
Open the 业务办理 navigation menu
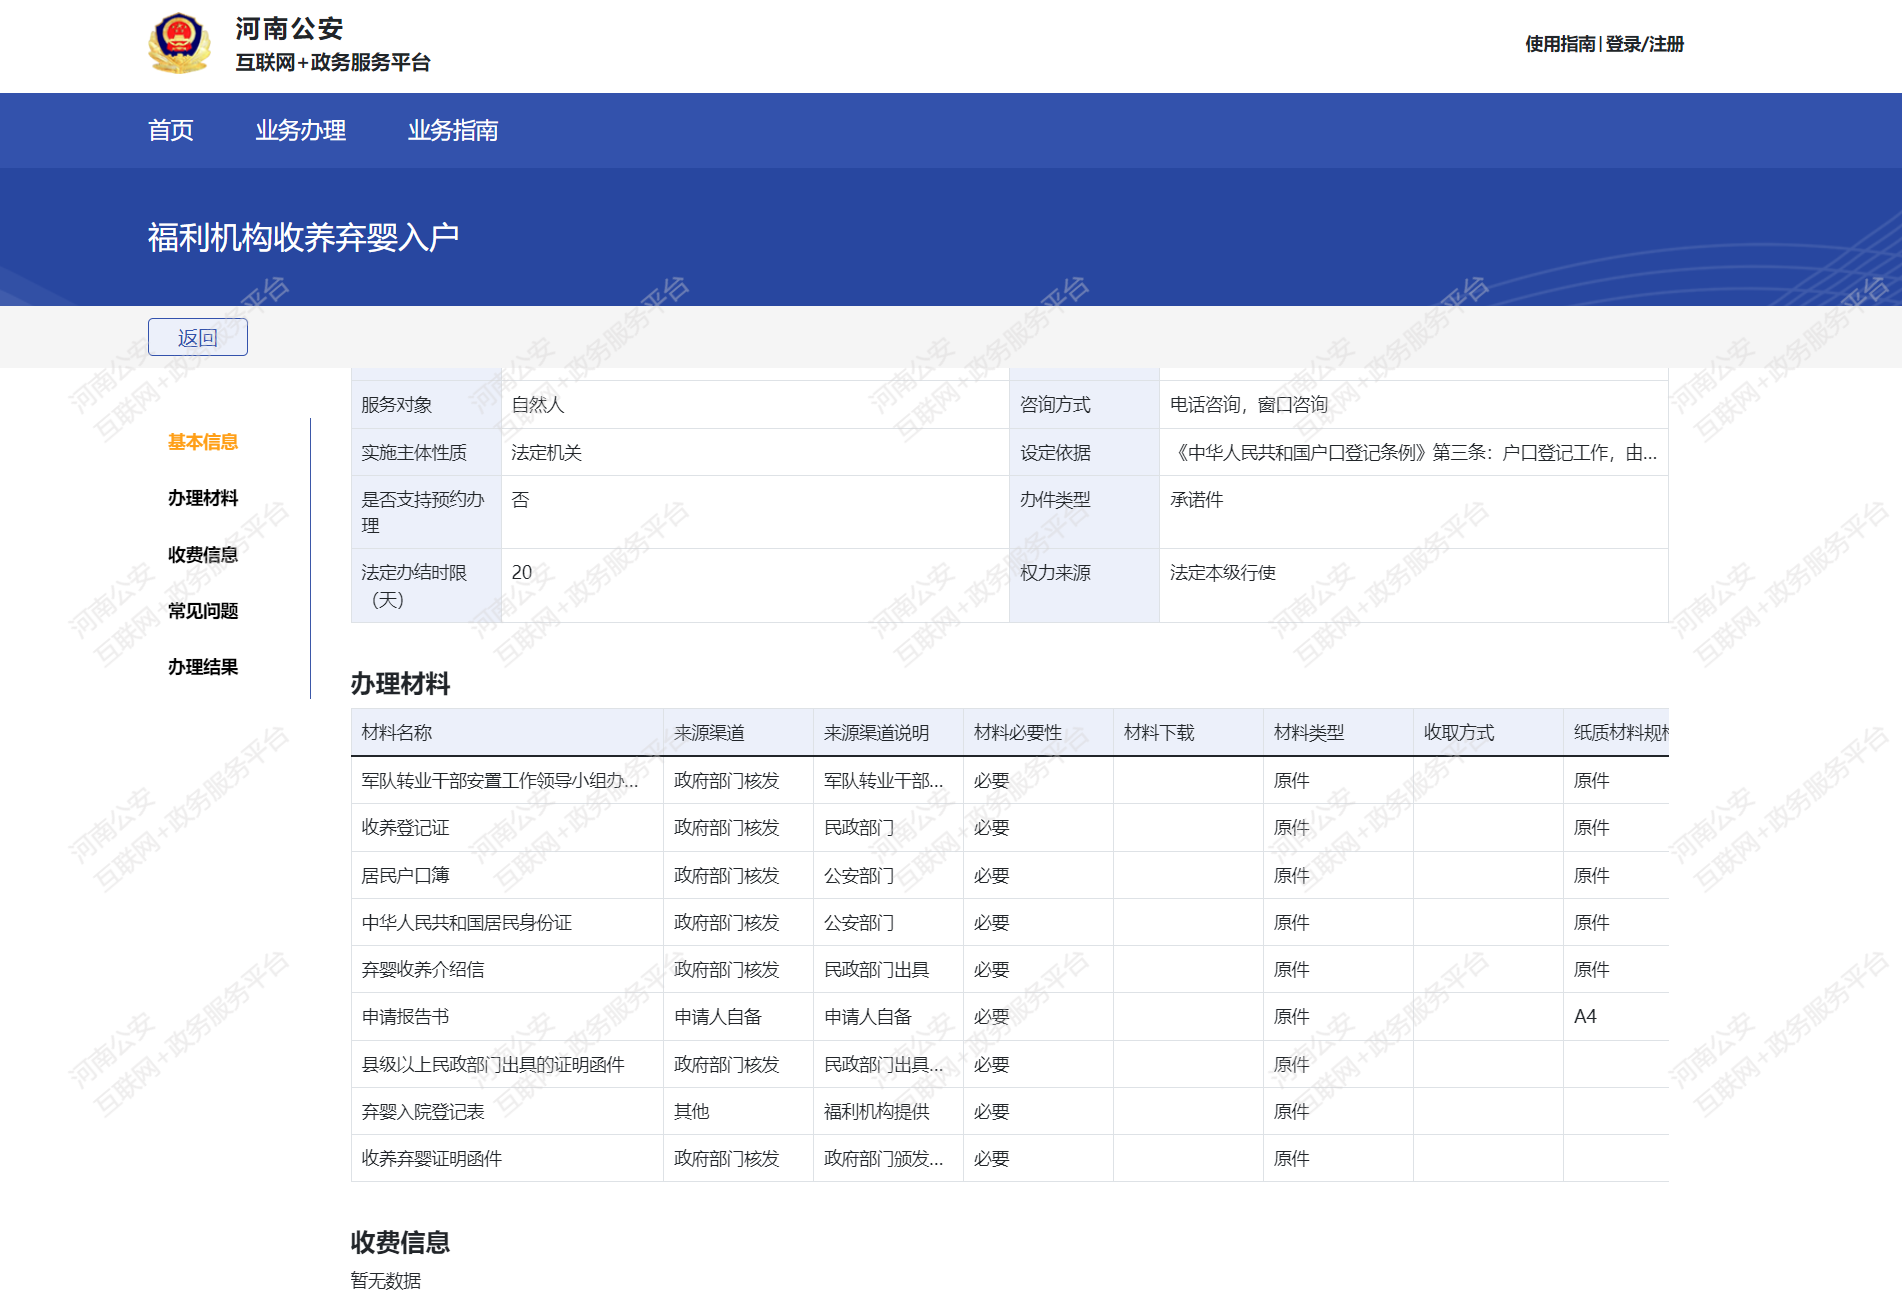[300, 130]
